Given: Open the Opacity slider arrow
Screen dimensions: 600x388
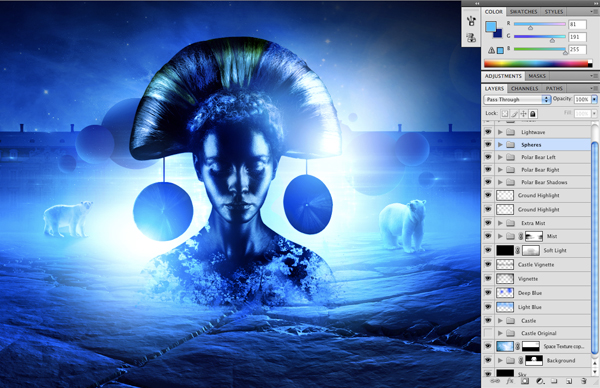Looking at the screenshot, I should coord(594,99).
